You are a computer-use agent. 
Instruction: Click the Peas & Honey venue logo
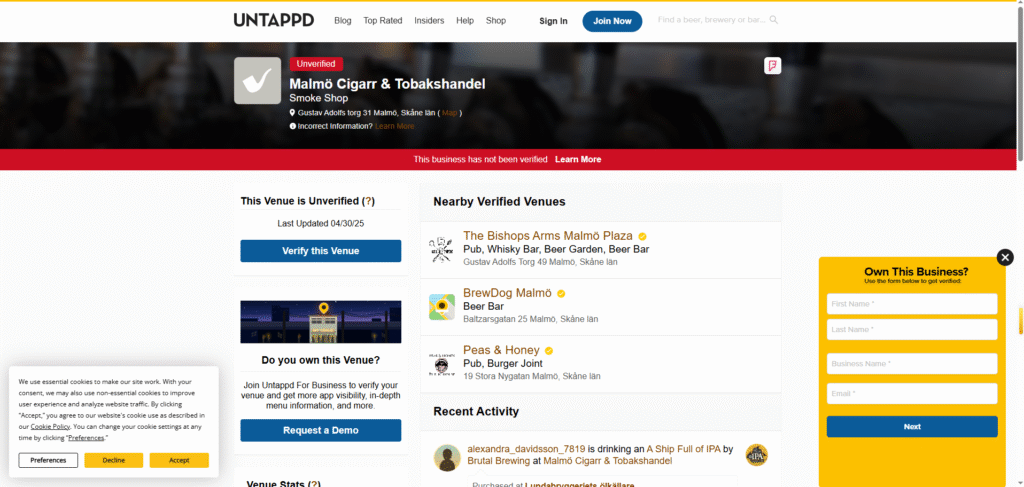pos(442,364)
